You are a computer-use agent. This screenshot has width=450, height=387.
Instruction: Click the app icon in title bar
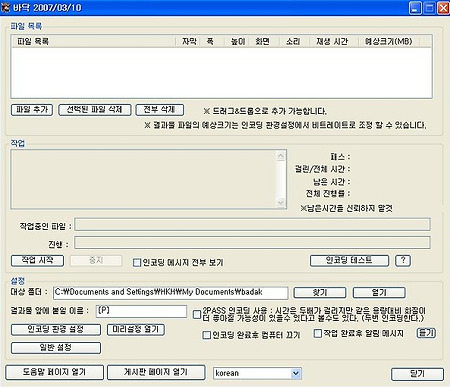point(6,7)
